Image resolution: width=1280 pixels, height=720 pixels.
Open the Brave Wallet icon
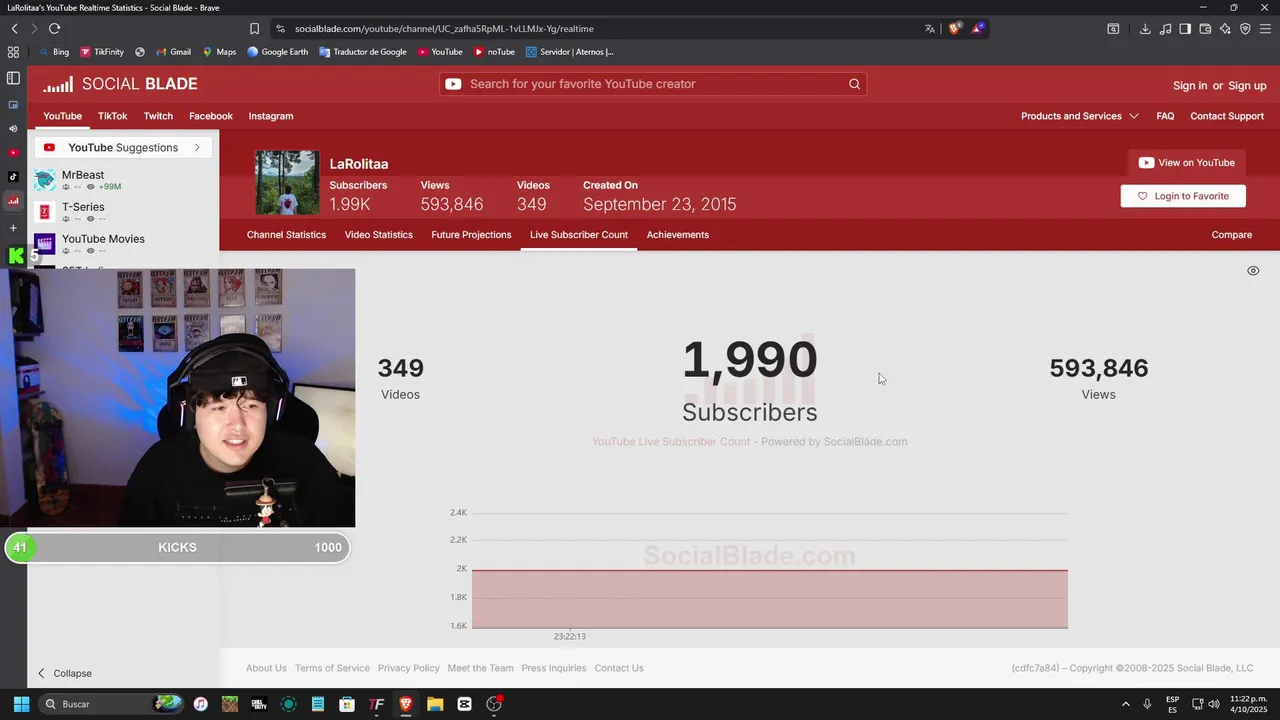tap(1205, 29)
